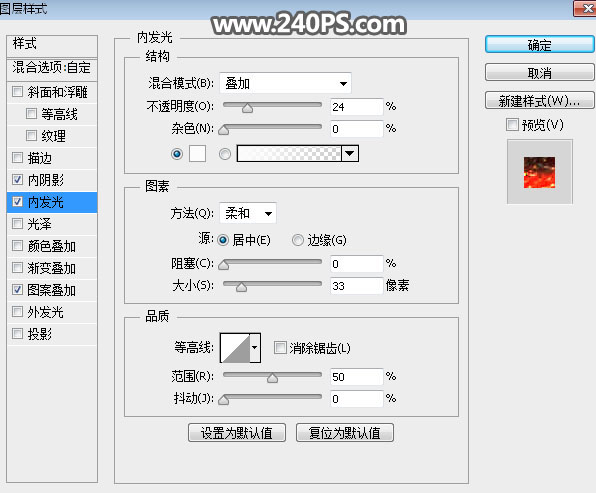Open 等高线 contour picker arrow

(255, 347)
